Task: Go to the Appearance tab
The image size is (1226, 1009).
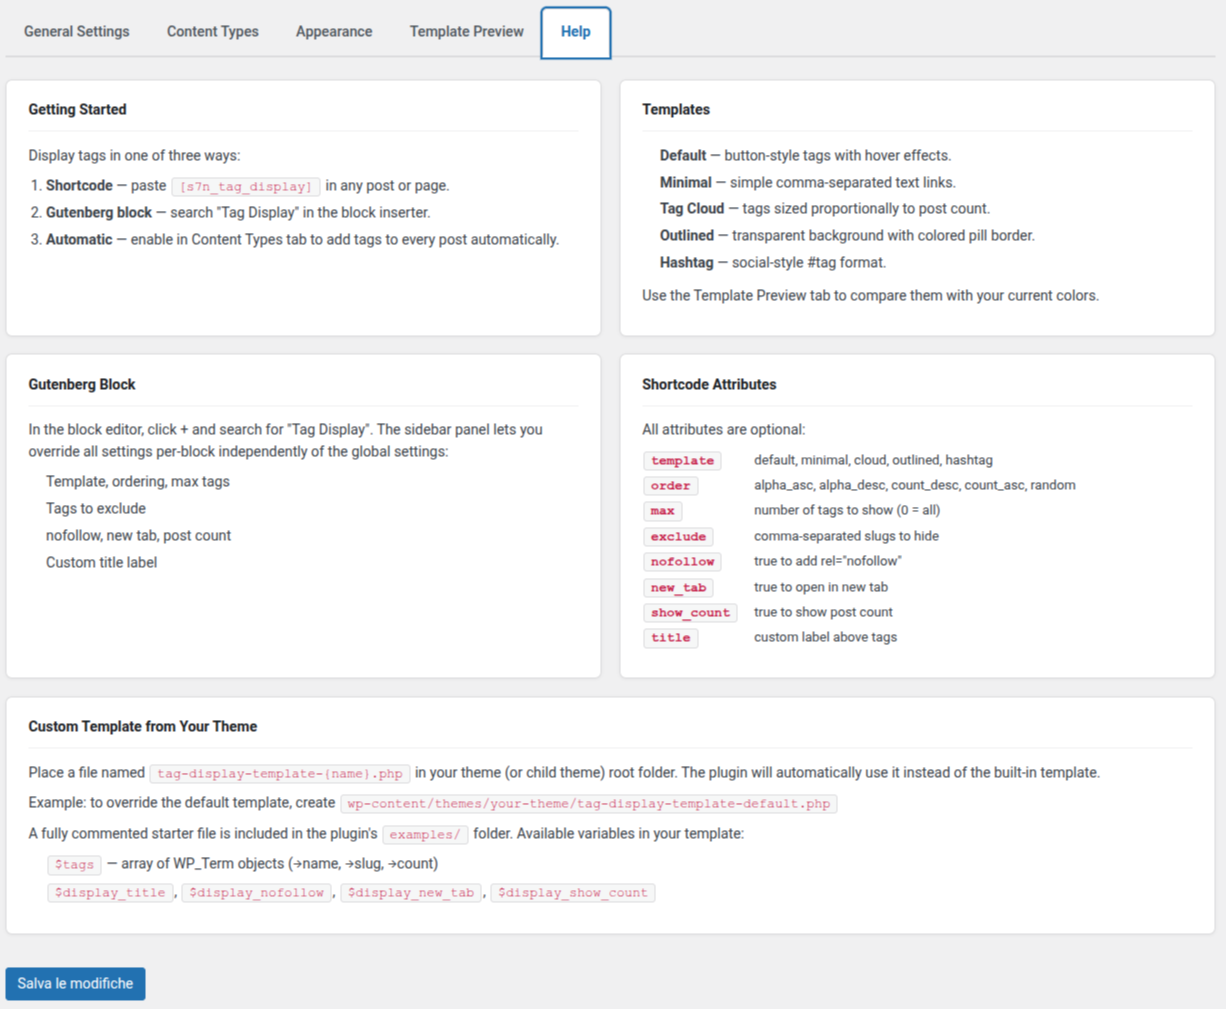Action: [x=334, y=31]
